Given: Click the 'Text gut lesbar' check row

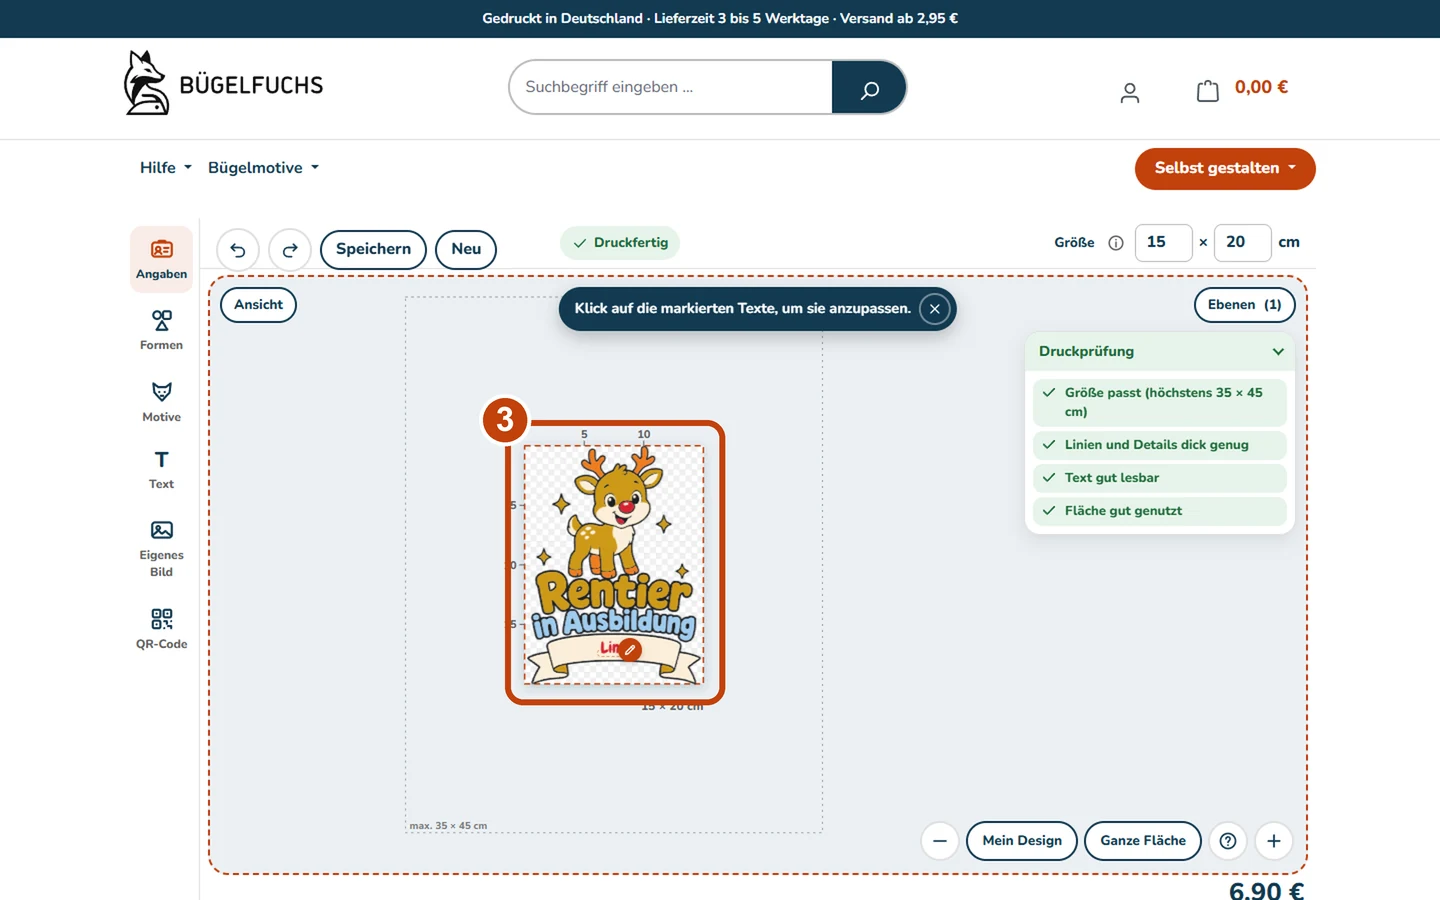Looking at the screenshot, I should [x=1160, y=478].
